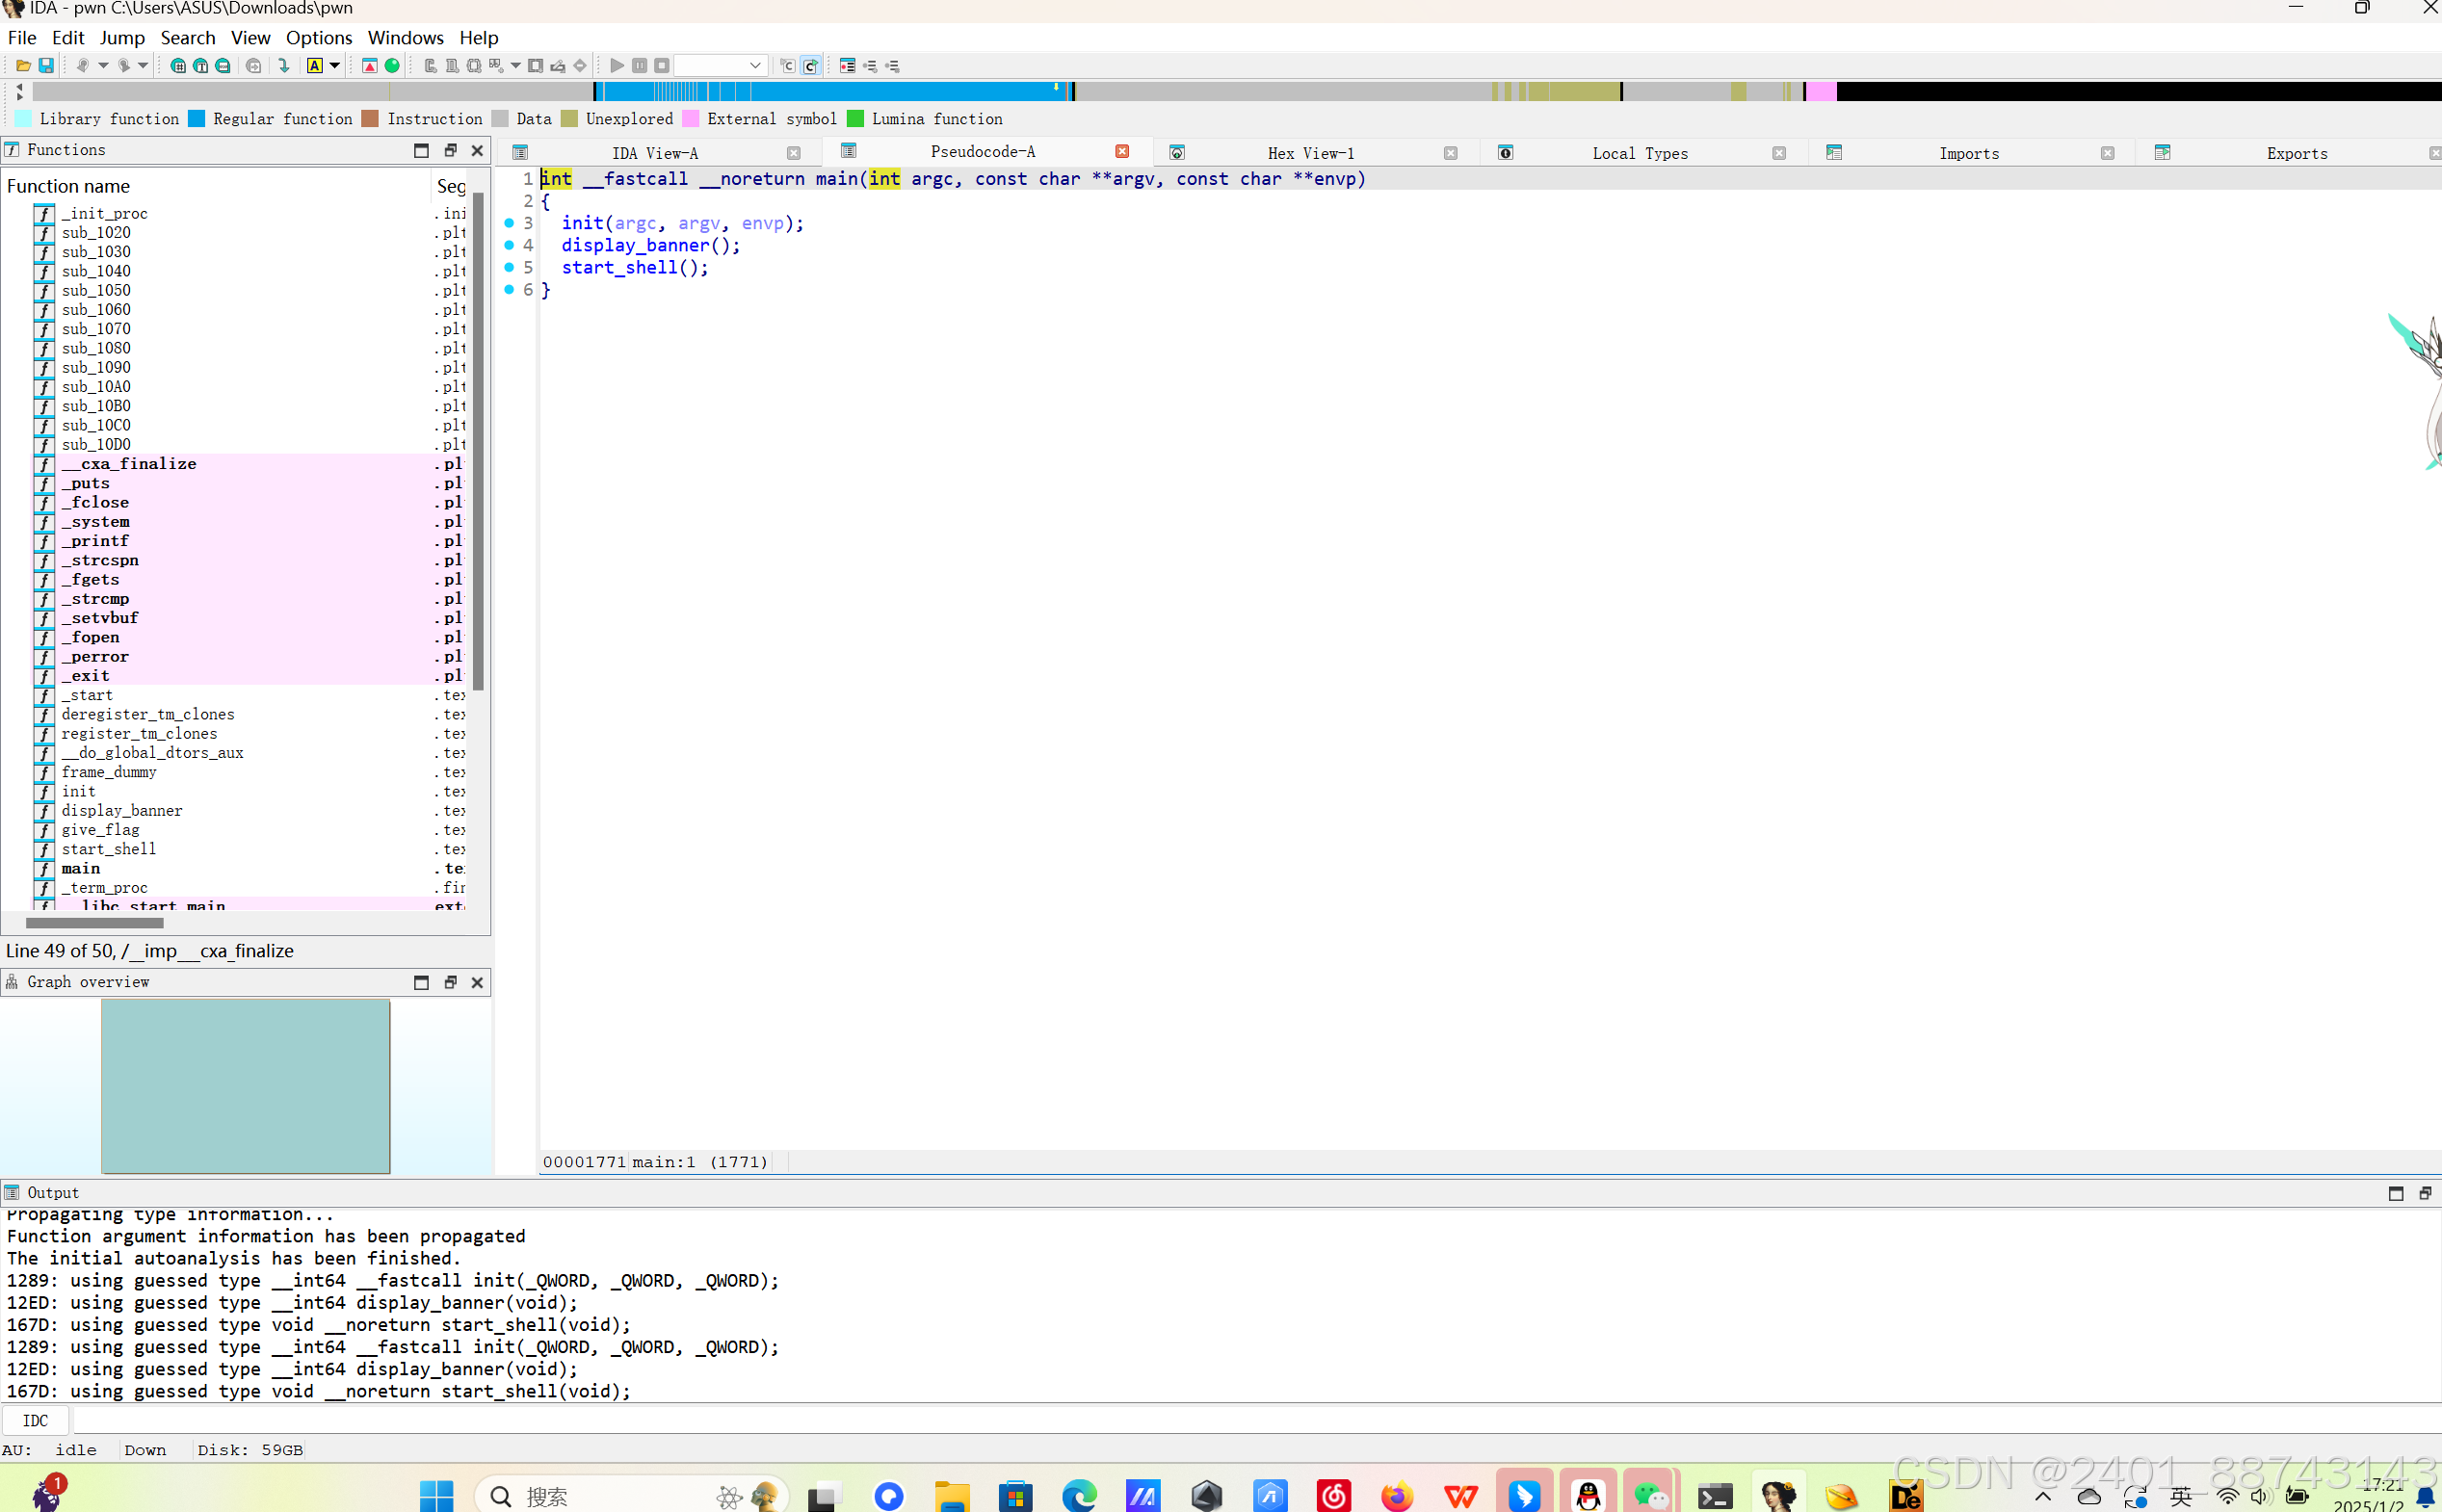Viewport: 2442px width, 1512px height.
Task: Click the save database floppy icon
Action: 46,66
